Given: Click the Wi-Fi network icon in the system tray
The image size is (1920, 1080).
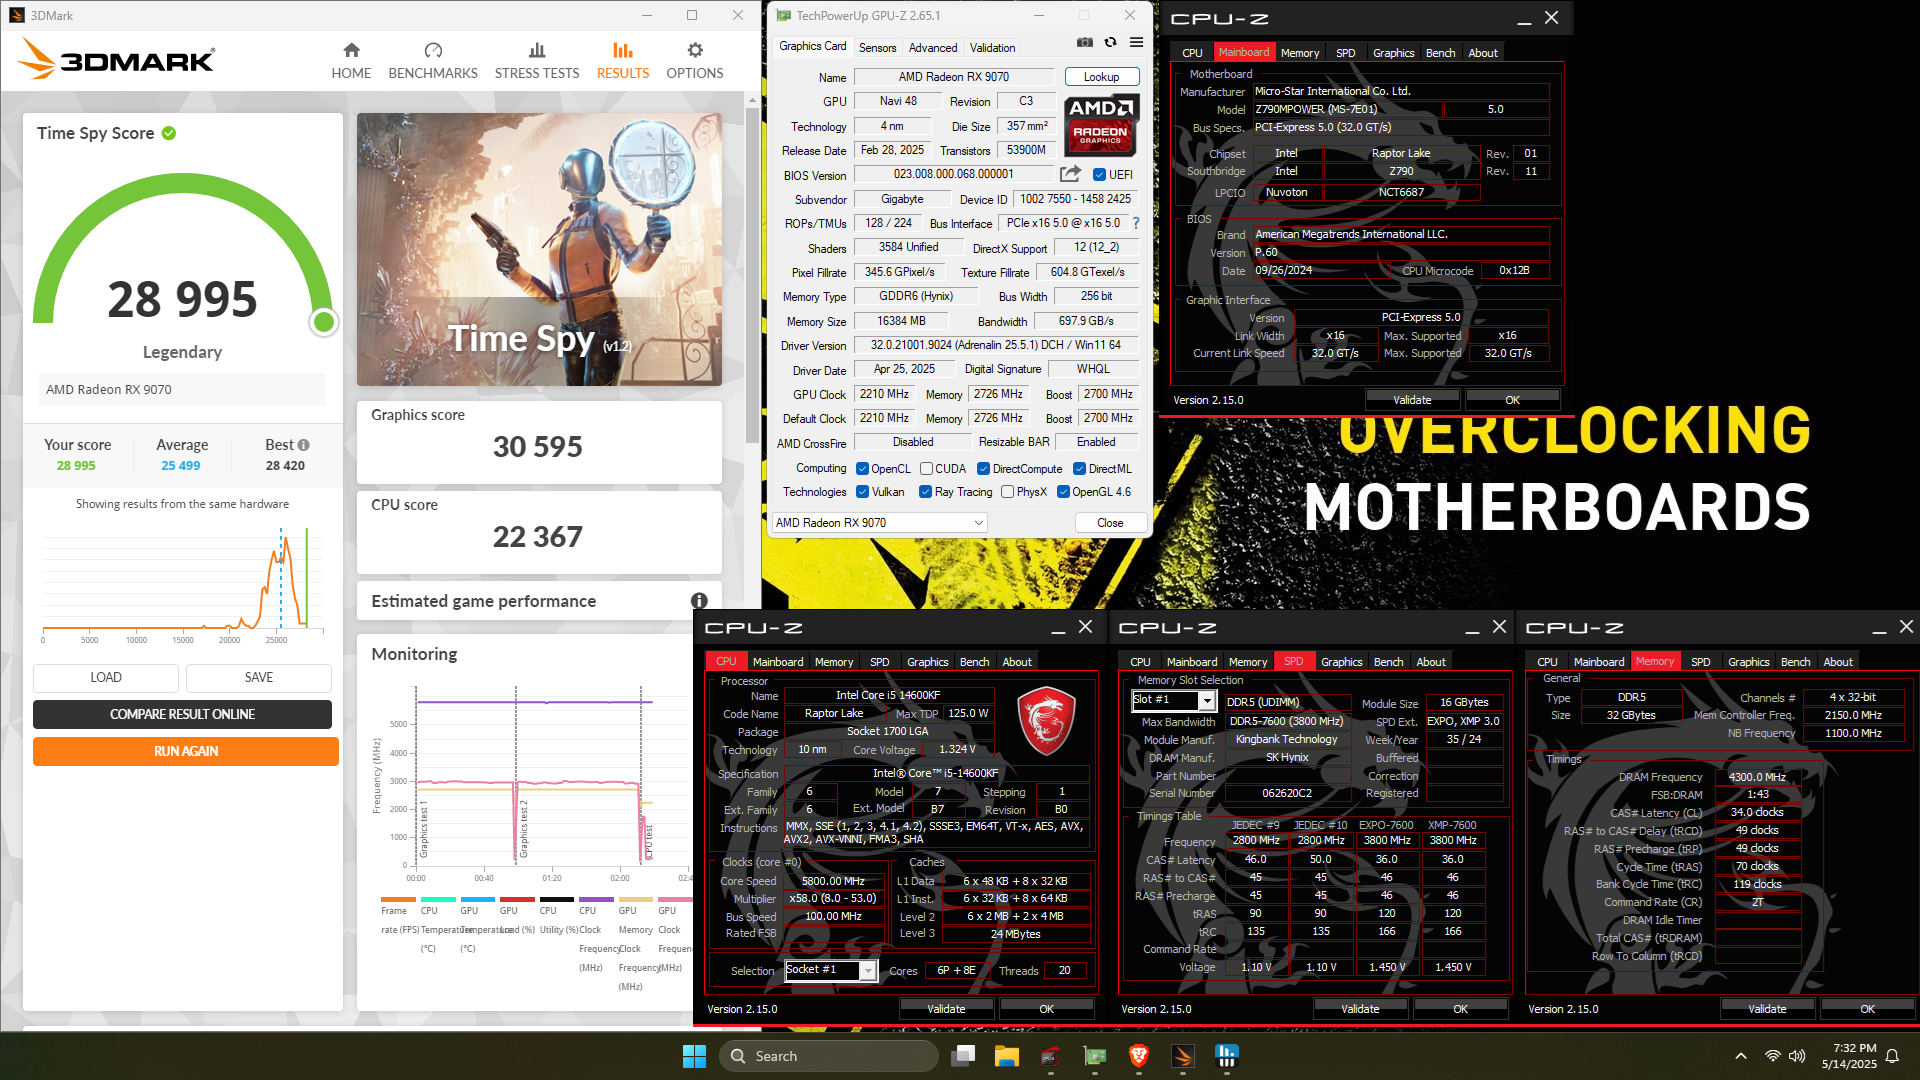Looking at the screenshot, I should (x=1772, y=1056).
